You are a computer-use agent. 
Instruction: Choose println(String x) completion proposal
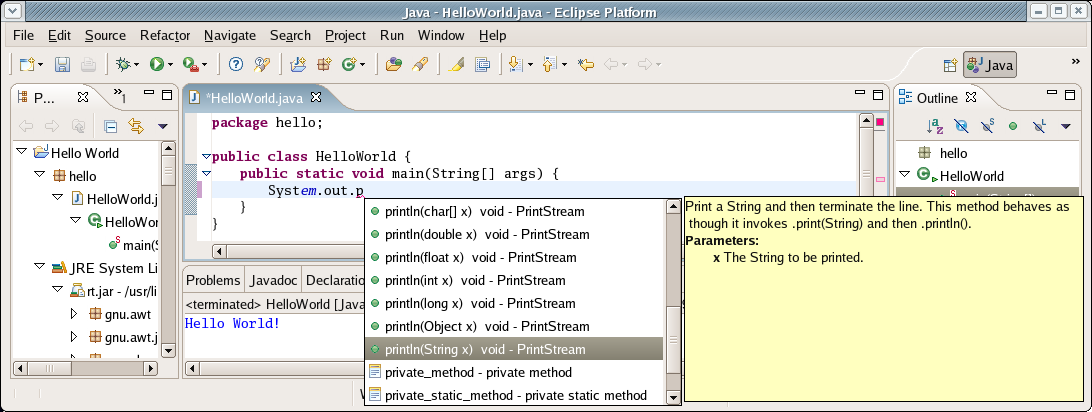[x=515, y=349]
